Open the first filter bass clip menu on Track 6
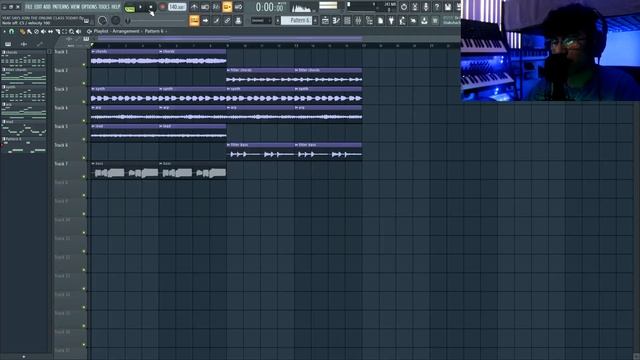This screenshot has height=360, width=640. [228, 145]
